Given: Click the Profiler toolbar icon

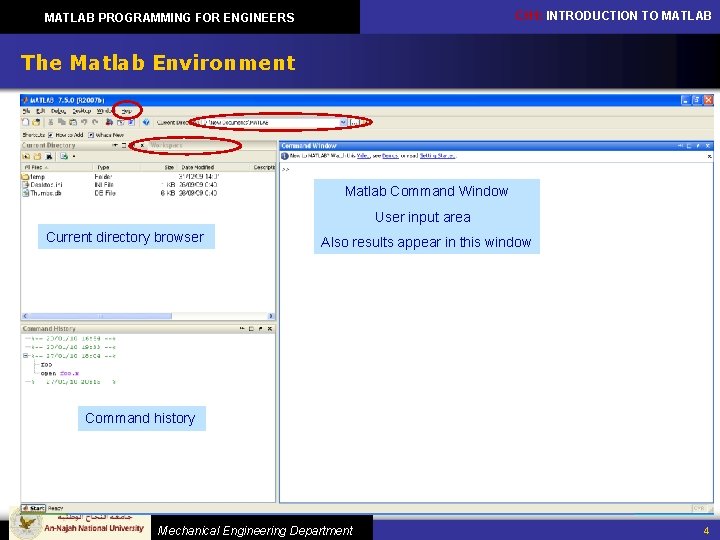Looking at the screenshot, I should (x=131, y=123).
